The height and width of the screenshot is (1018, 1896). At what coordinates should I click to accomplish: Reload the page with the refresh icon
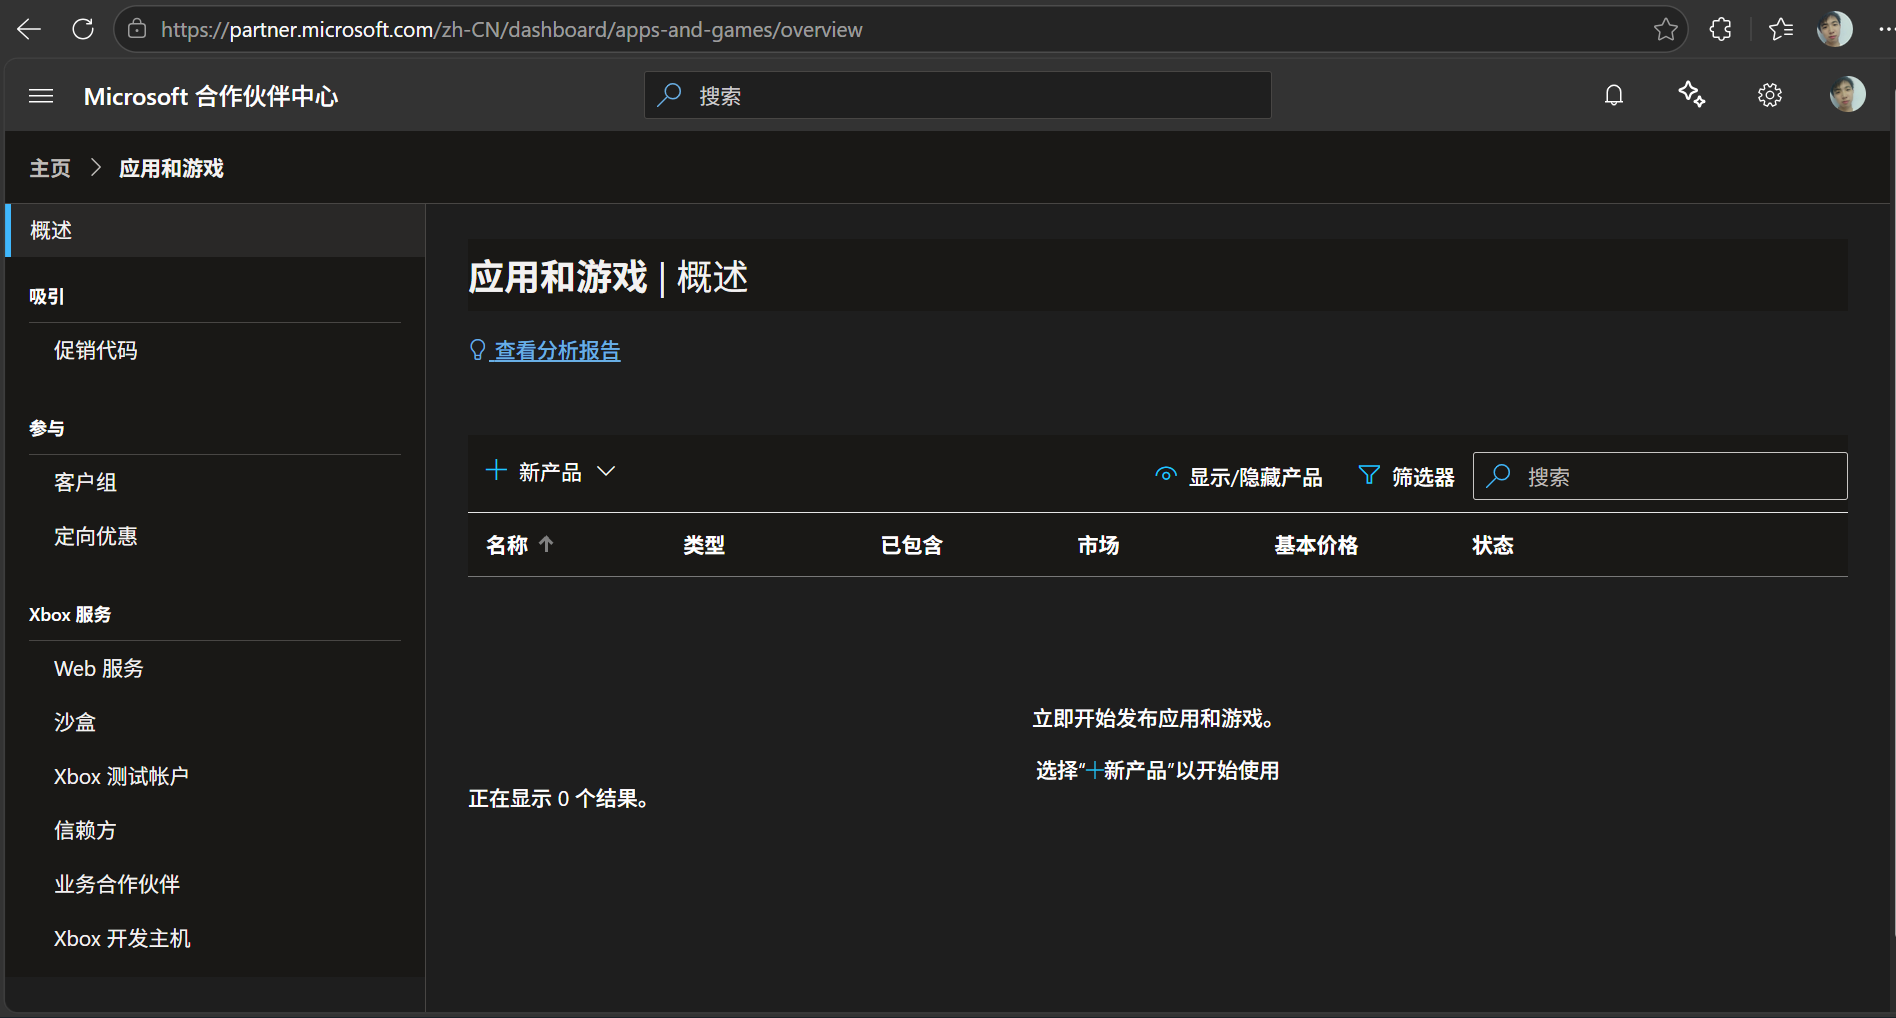[83, 30]
